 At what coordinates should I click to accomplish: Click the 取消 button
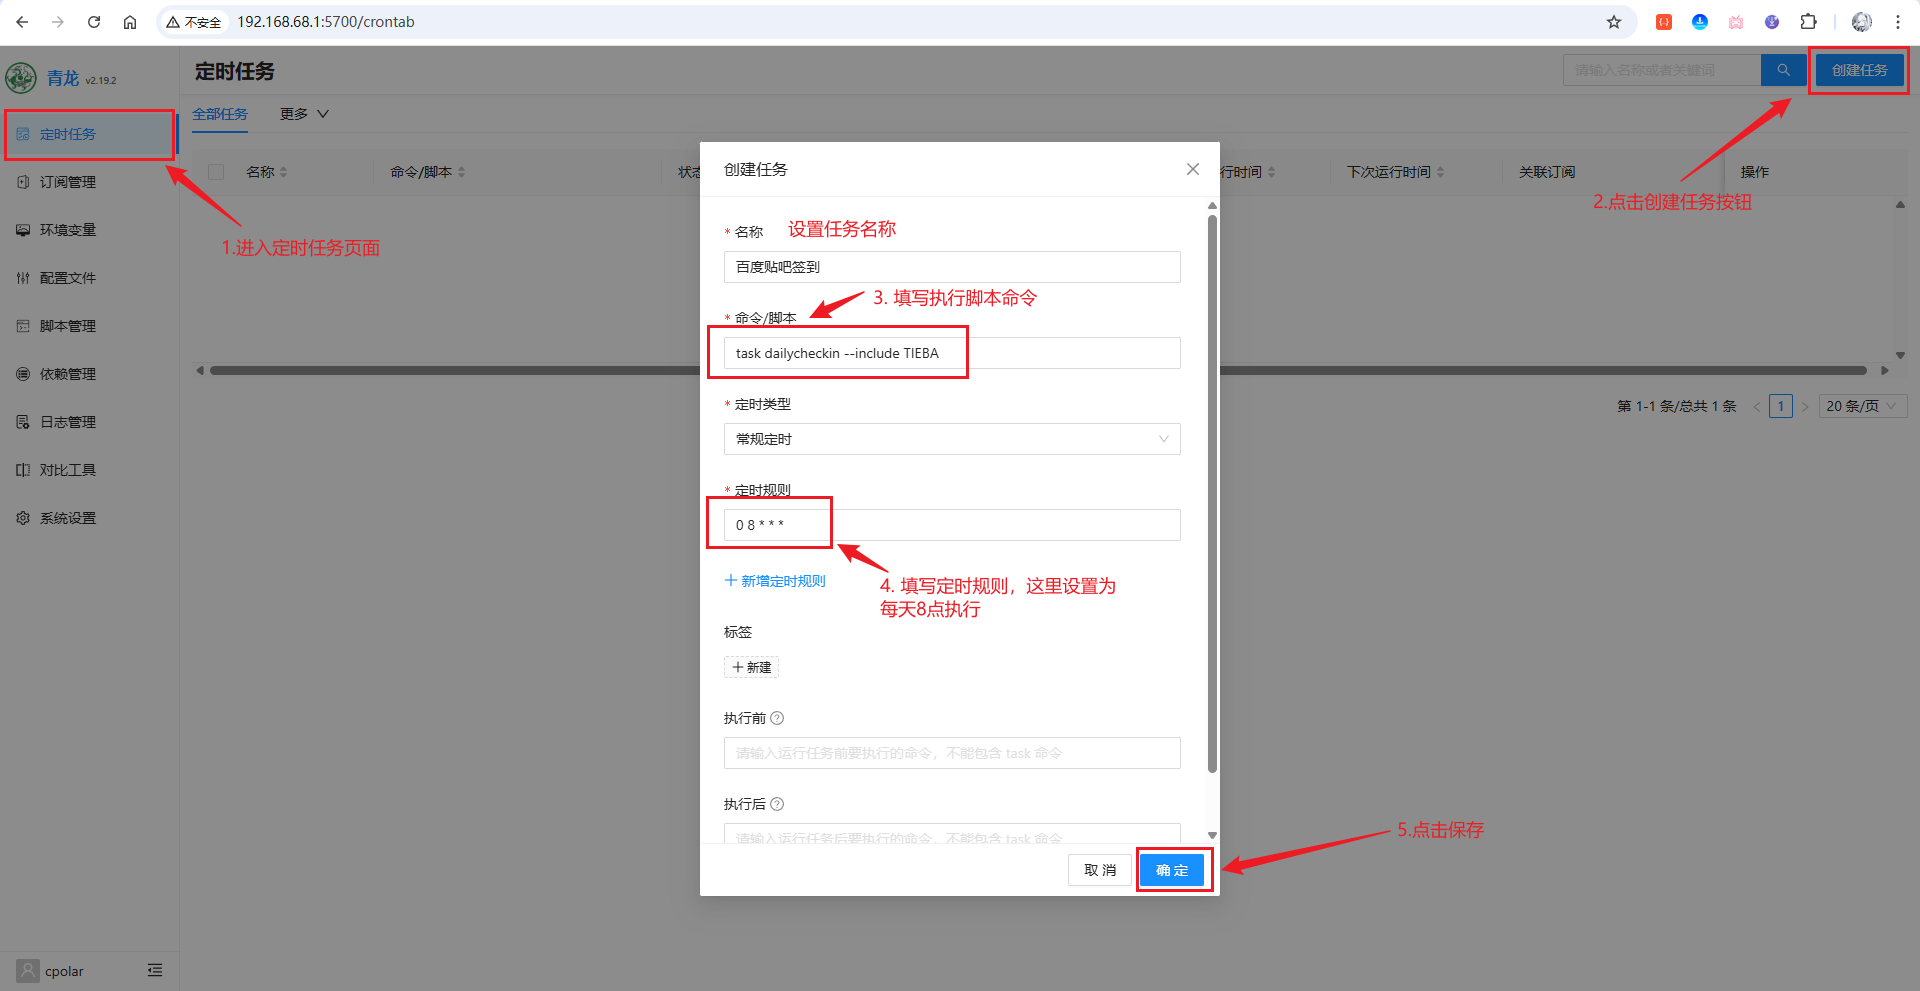[x=1099, y=870]
